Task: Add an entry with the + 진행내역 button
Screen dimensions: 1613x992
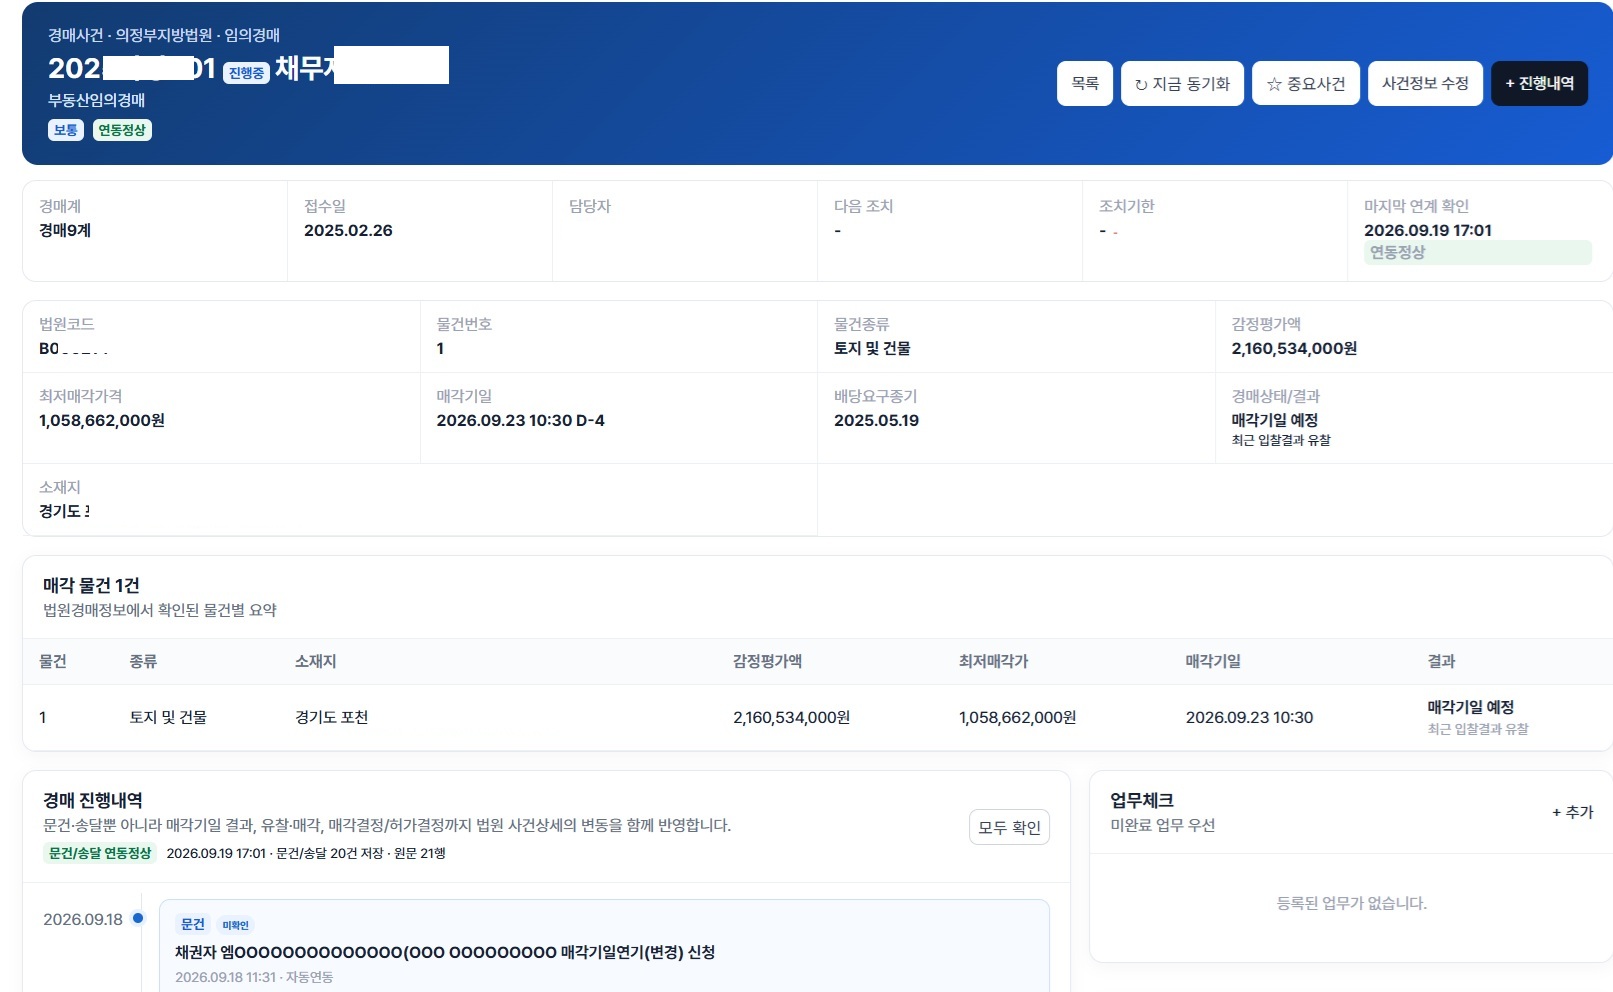Action: (x=1539, y=84)
